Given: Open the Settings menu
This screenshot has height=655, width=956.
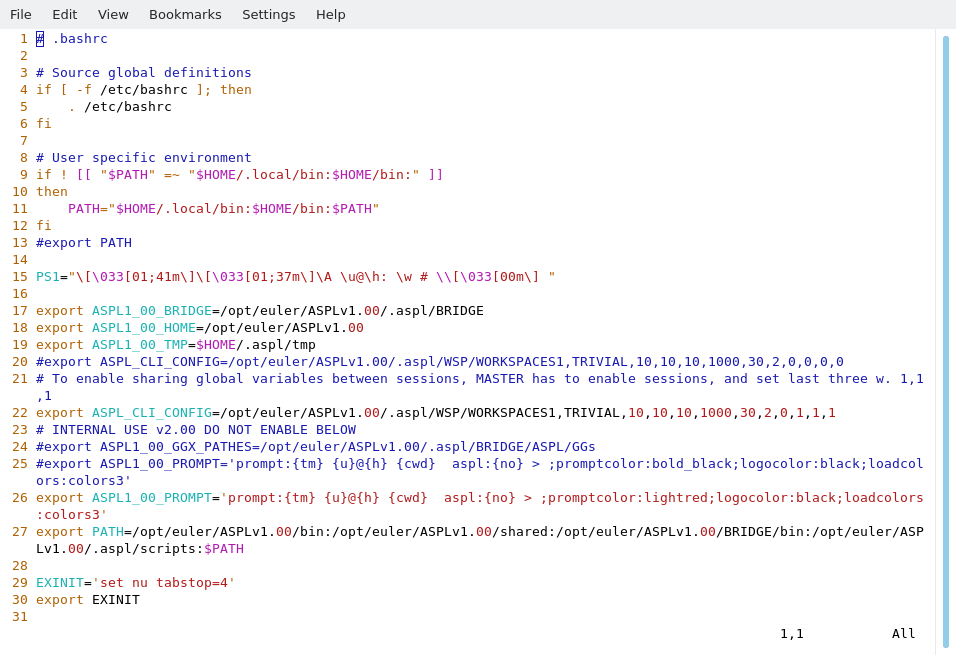Looking at the screenshot, I should pos(268,14).
